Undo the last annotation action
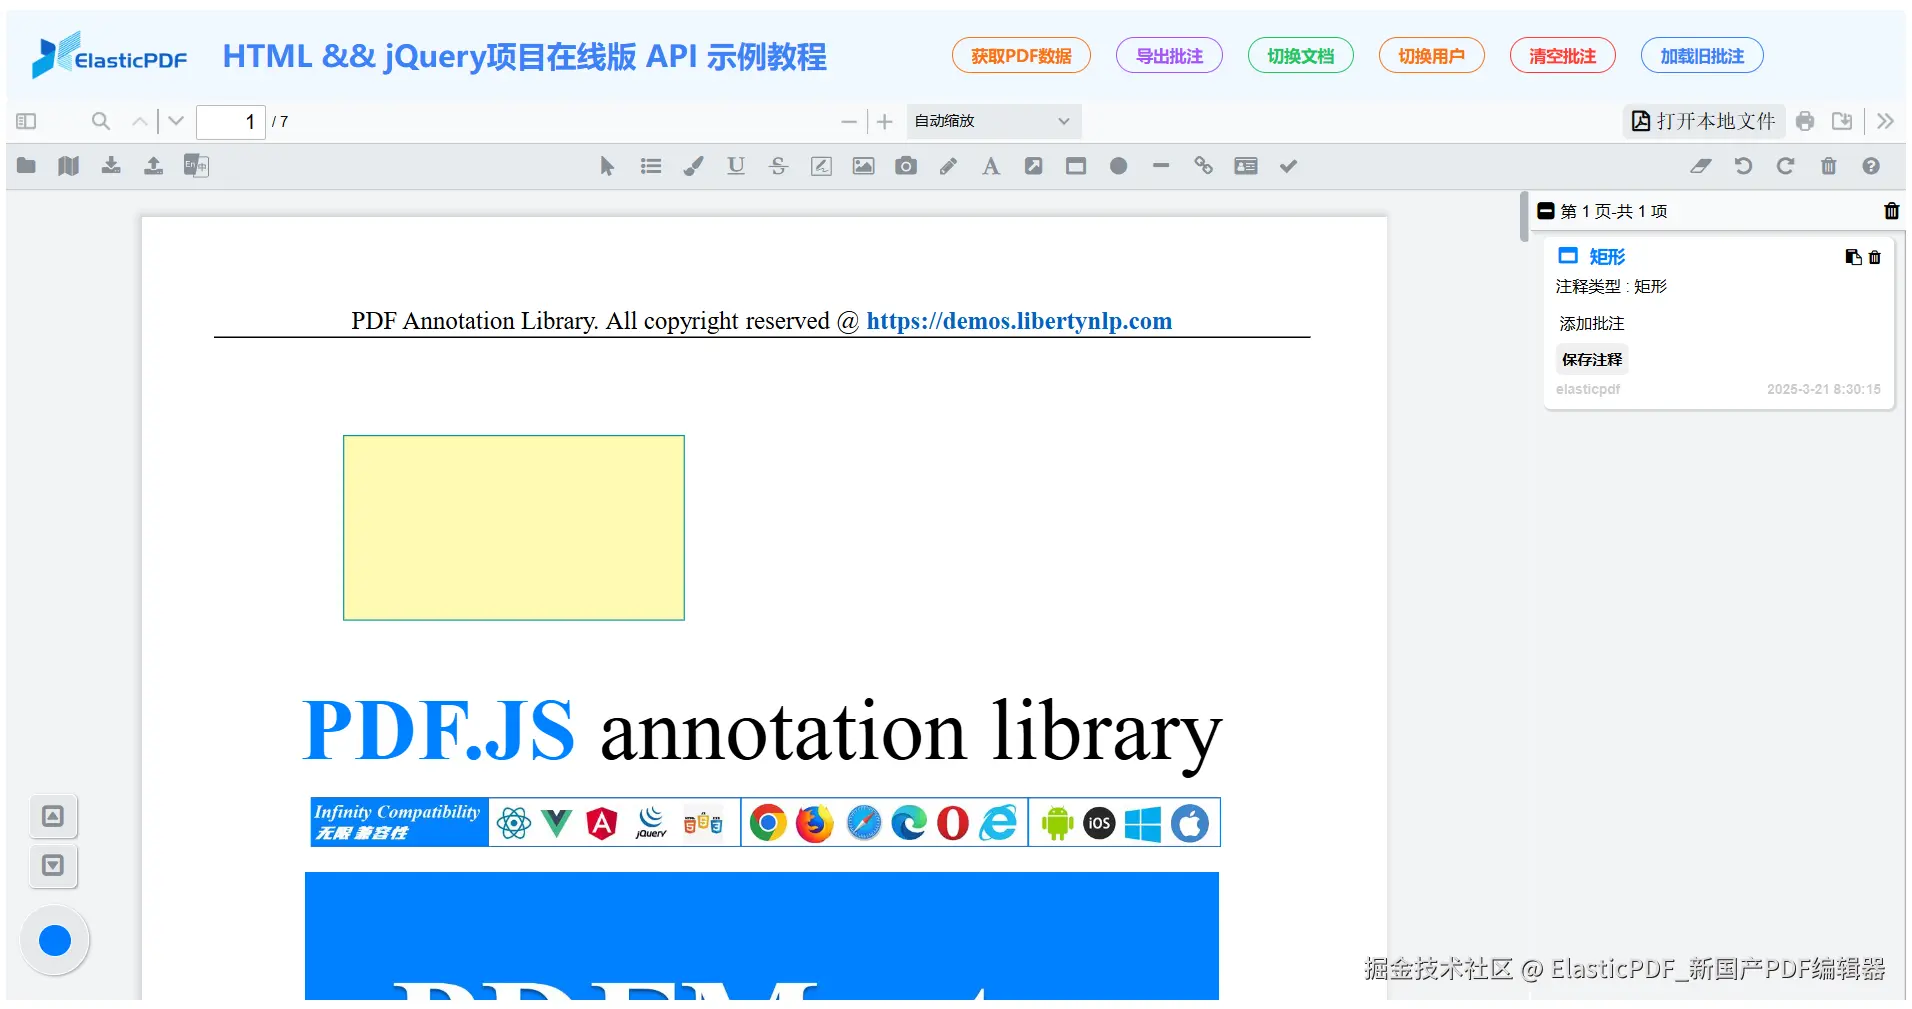This screenshot has height=1009, width=1912. tap(1744, 166)
